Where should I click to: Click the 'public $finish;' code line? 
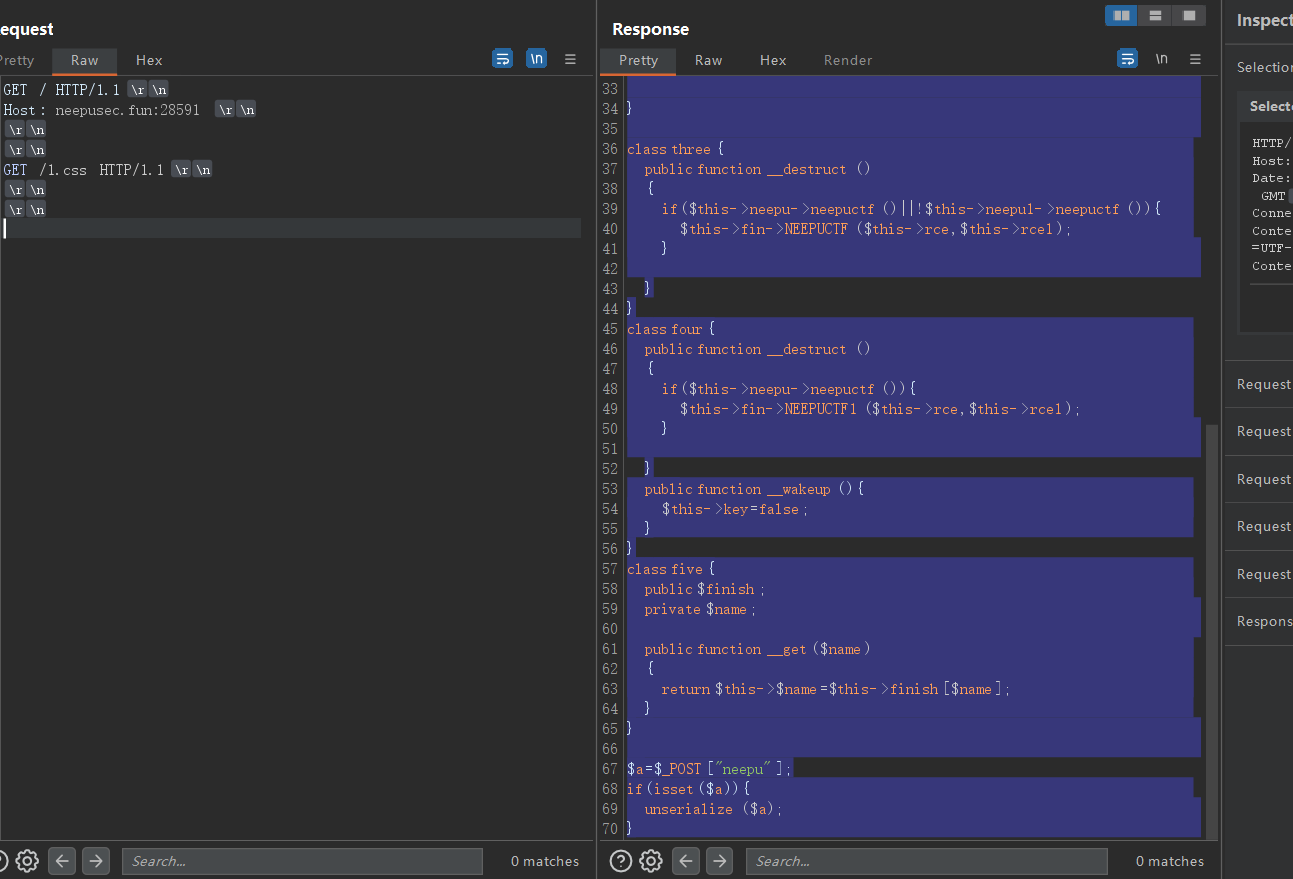704,589
